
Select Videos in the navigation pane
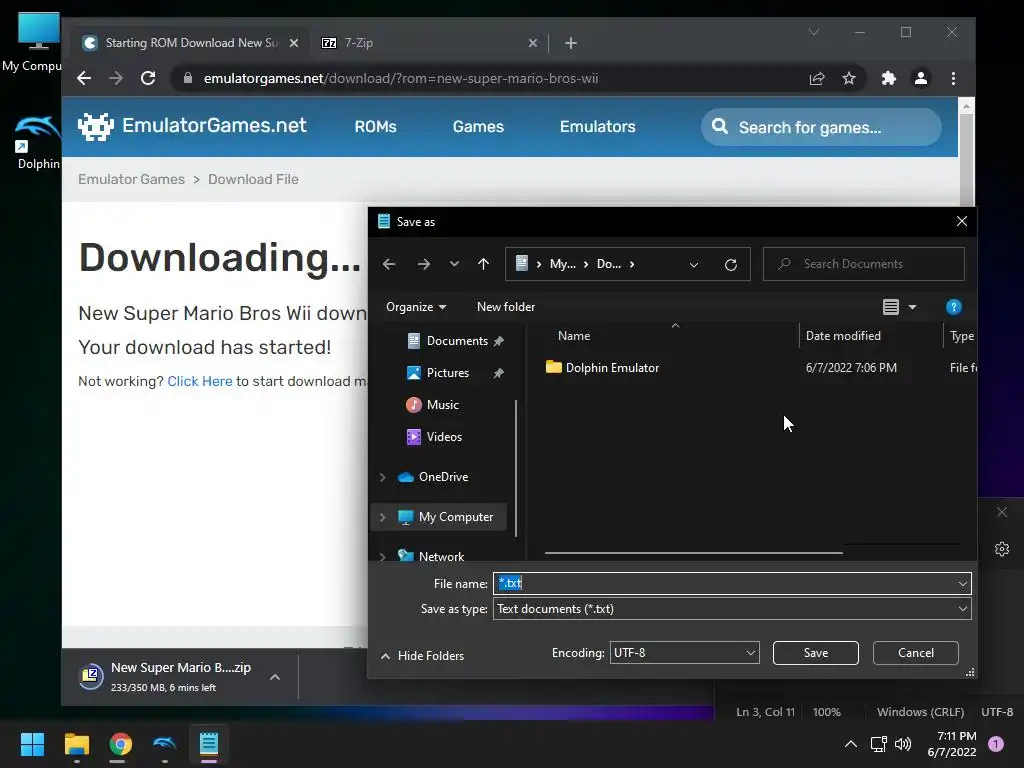(434, 437)
